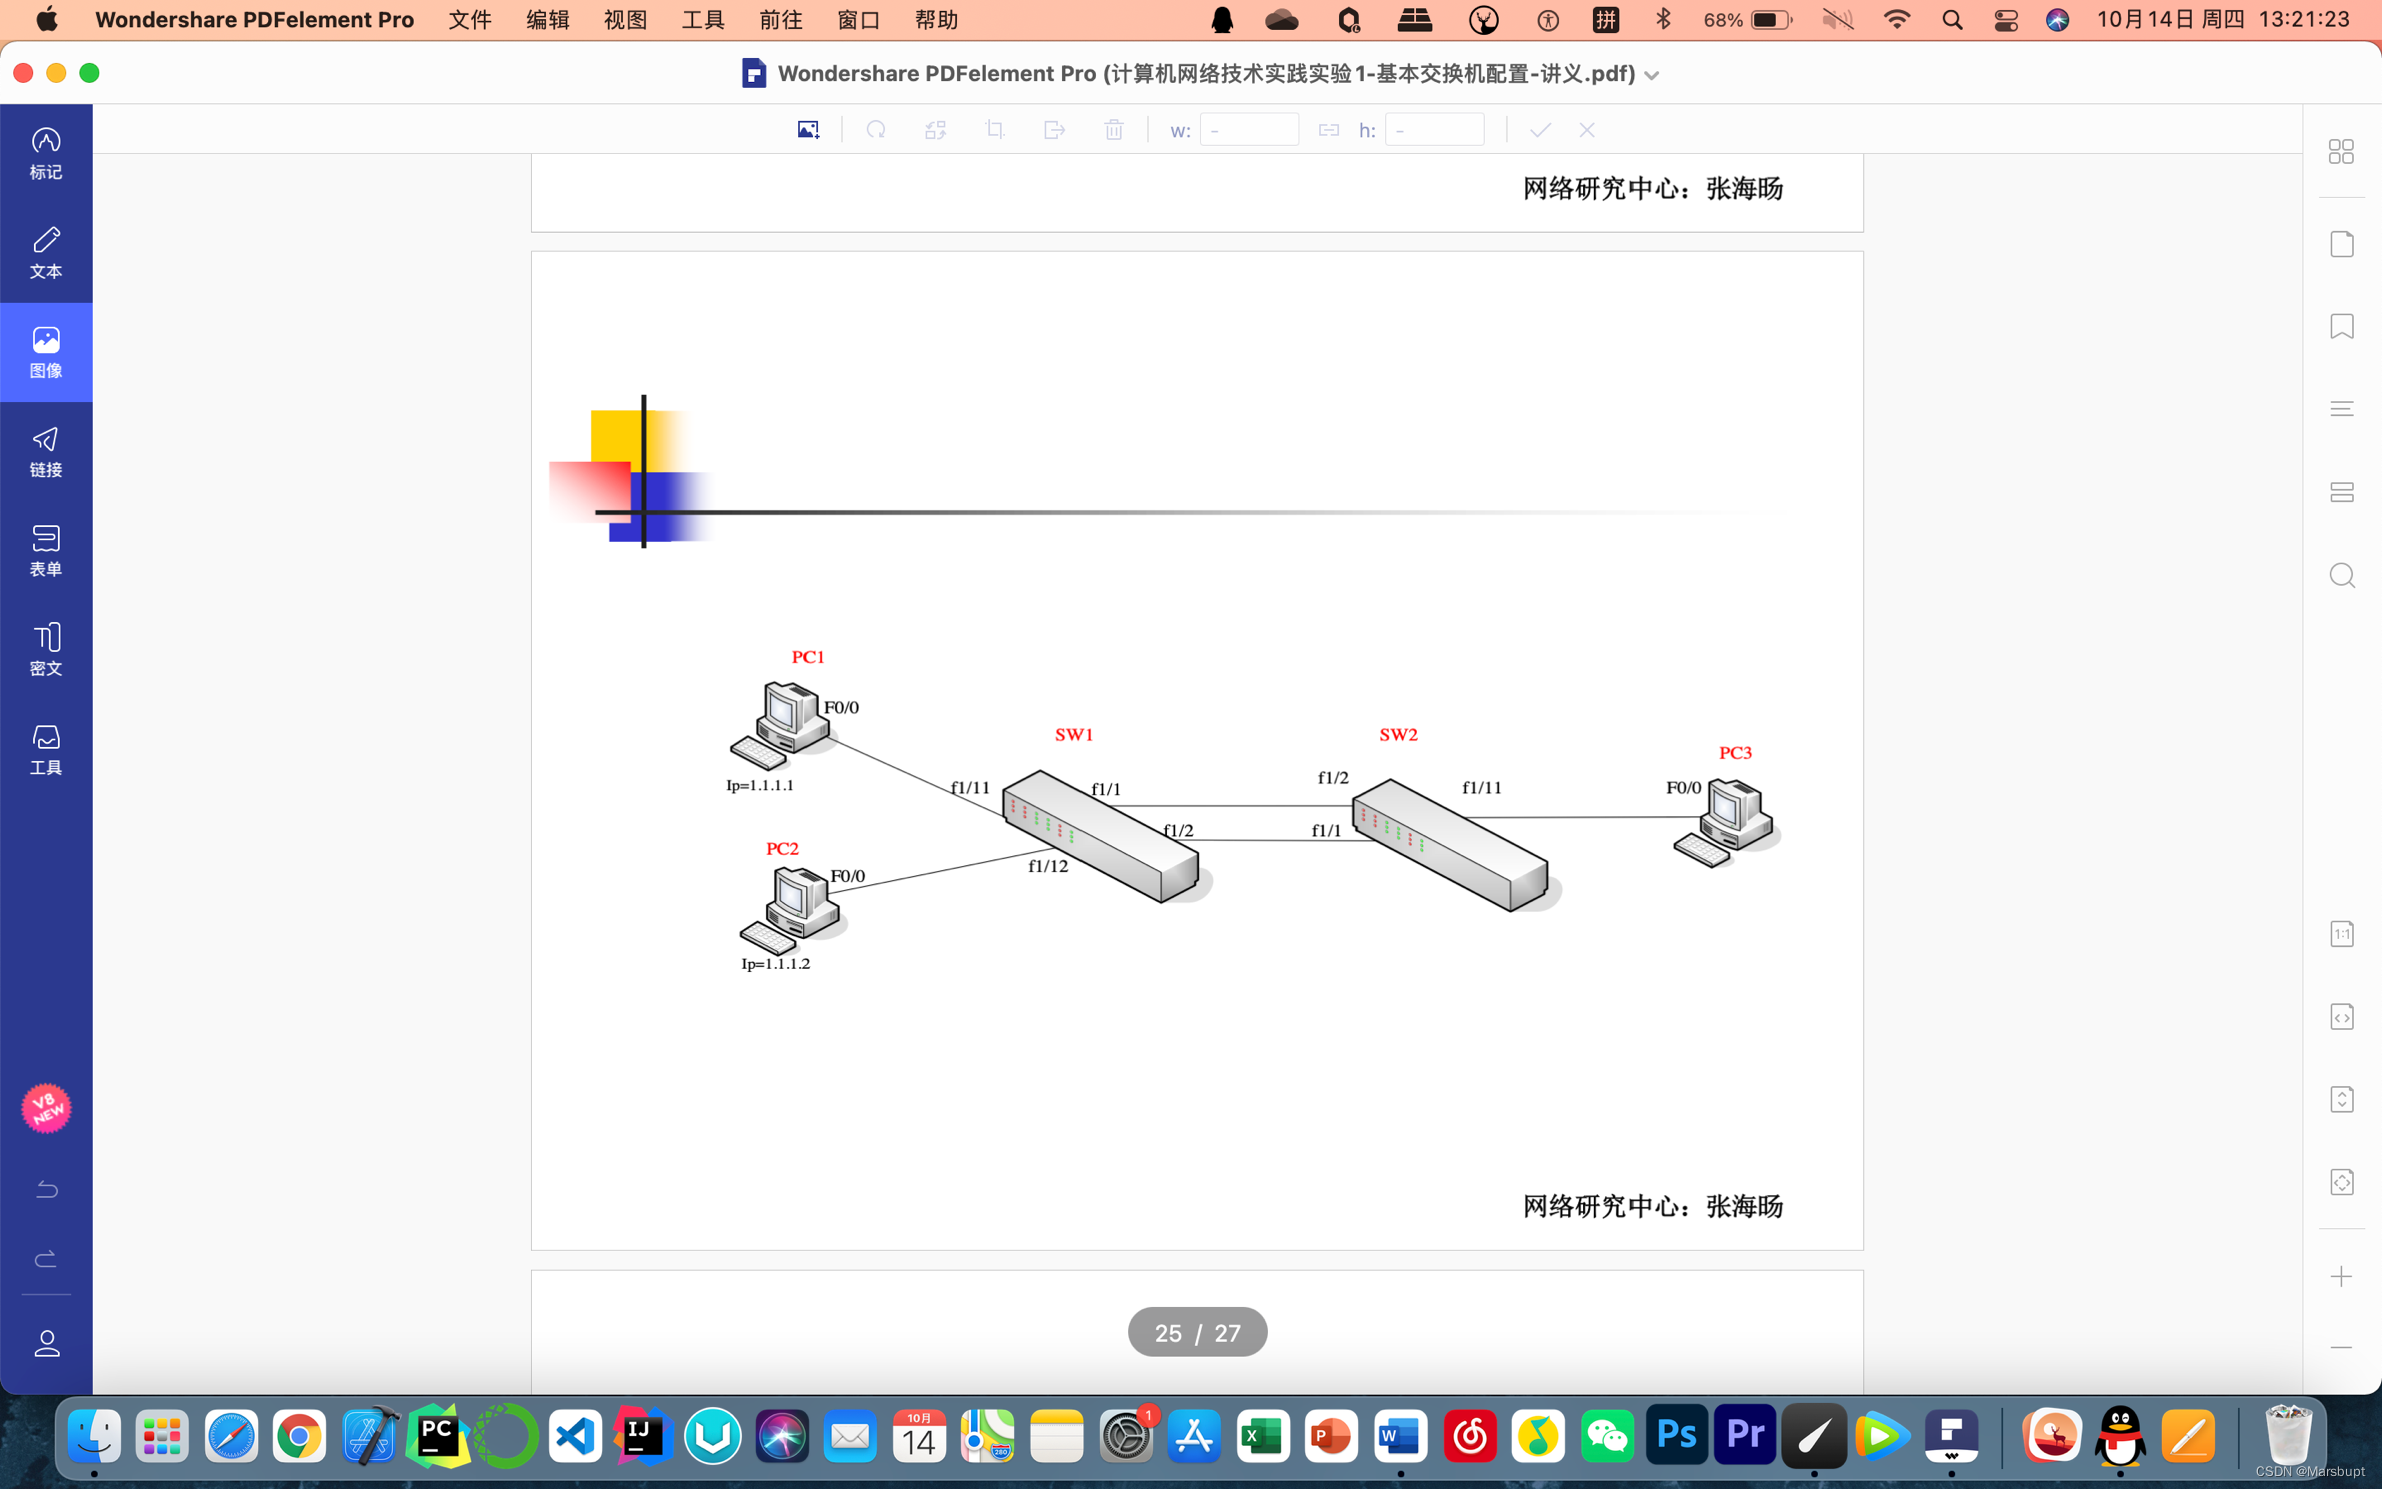The height and width of the screenshot is (1489, 2382).
Task: Open Spotlight search in menu bar
Action: pyautogui.click(x=1951, y=20)
